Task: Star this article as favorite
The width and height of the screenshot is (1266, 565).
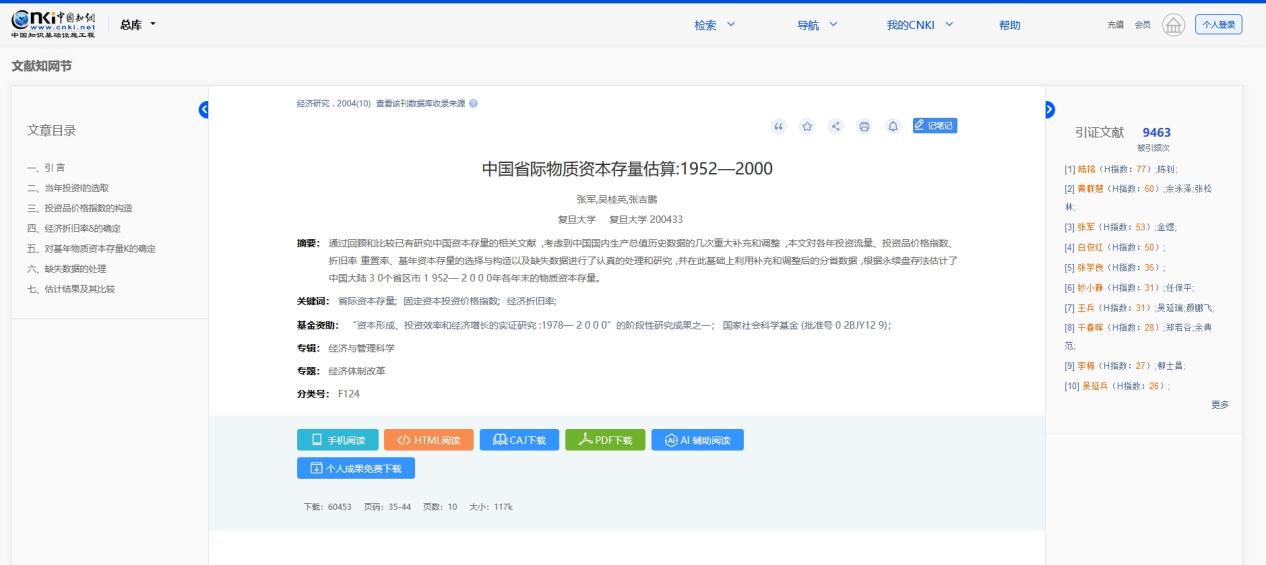Action: tap(807, 126)
